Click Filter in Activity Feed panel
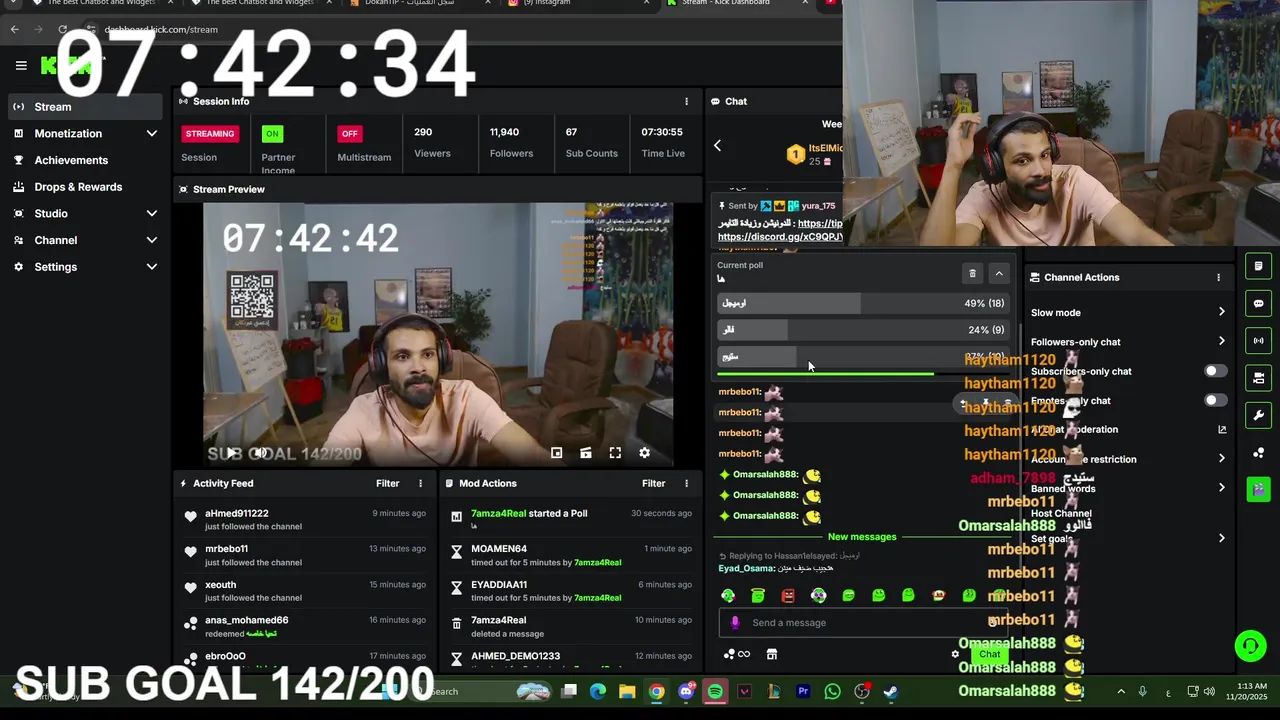Viewport: 1280px width, 720px height. pos(388,483)
